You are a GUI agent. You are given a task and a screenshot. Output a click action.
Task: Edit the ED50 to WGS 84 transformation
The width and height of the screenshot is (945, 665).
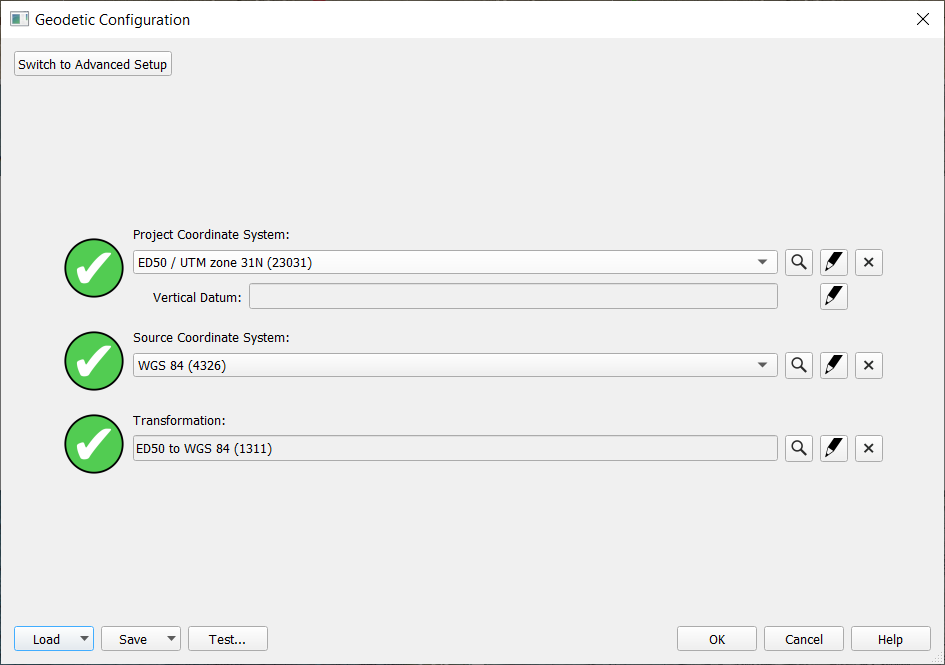(x=833, y=448)
